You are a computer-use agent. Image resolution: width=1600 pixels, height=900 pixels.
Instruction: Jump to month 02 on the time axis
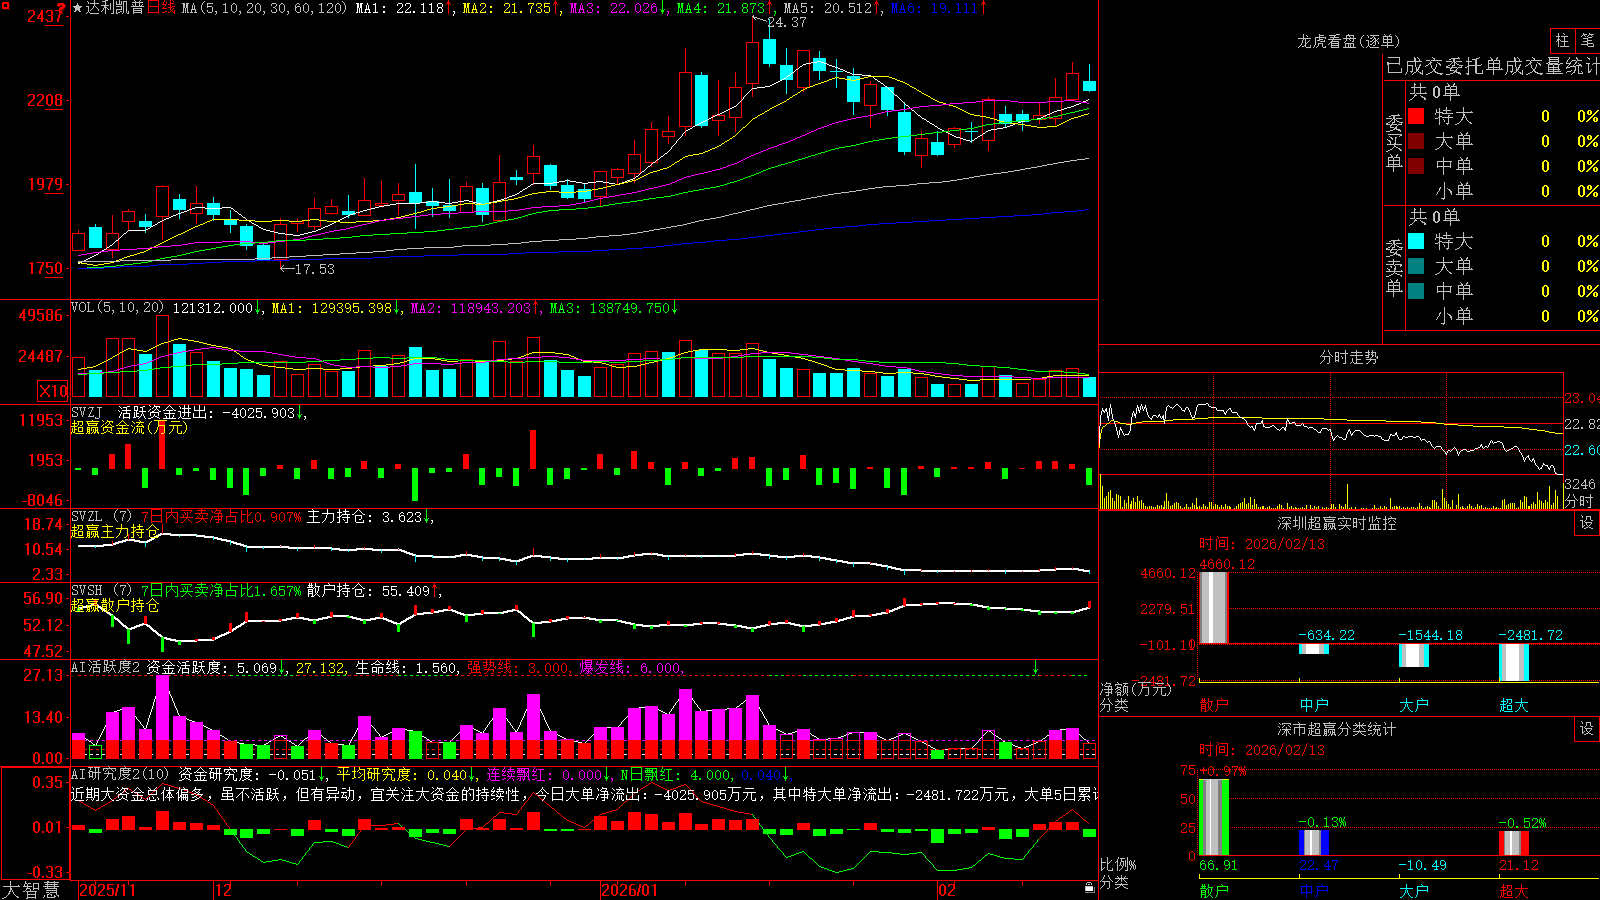[946, 890]
